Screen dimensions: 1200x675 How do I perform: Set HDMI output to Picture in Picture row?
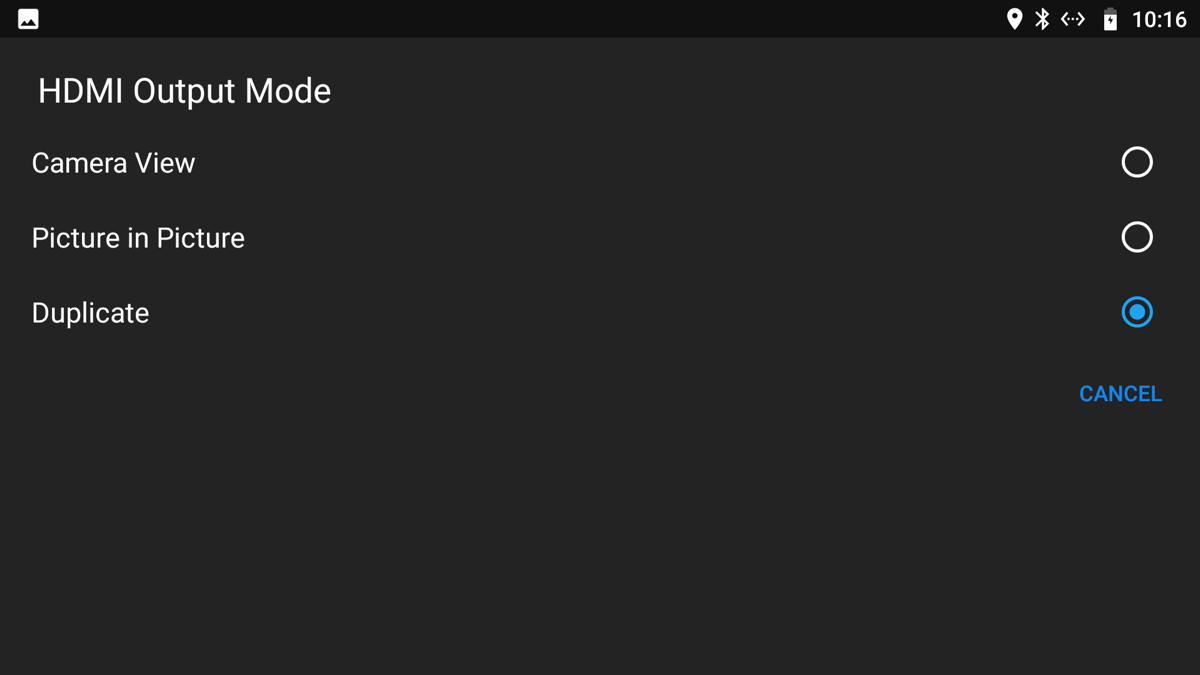pos(600,237)
